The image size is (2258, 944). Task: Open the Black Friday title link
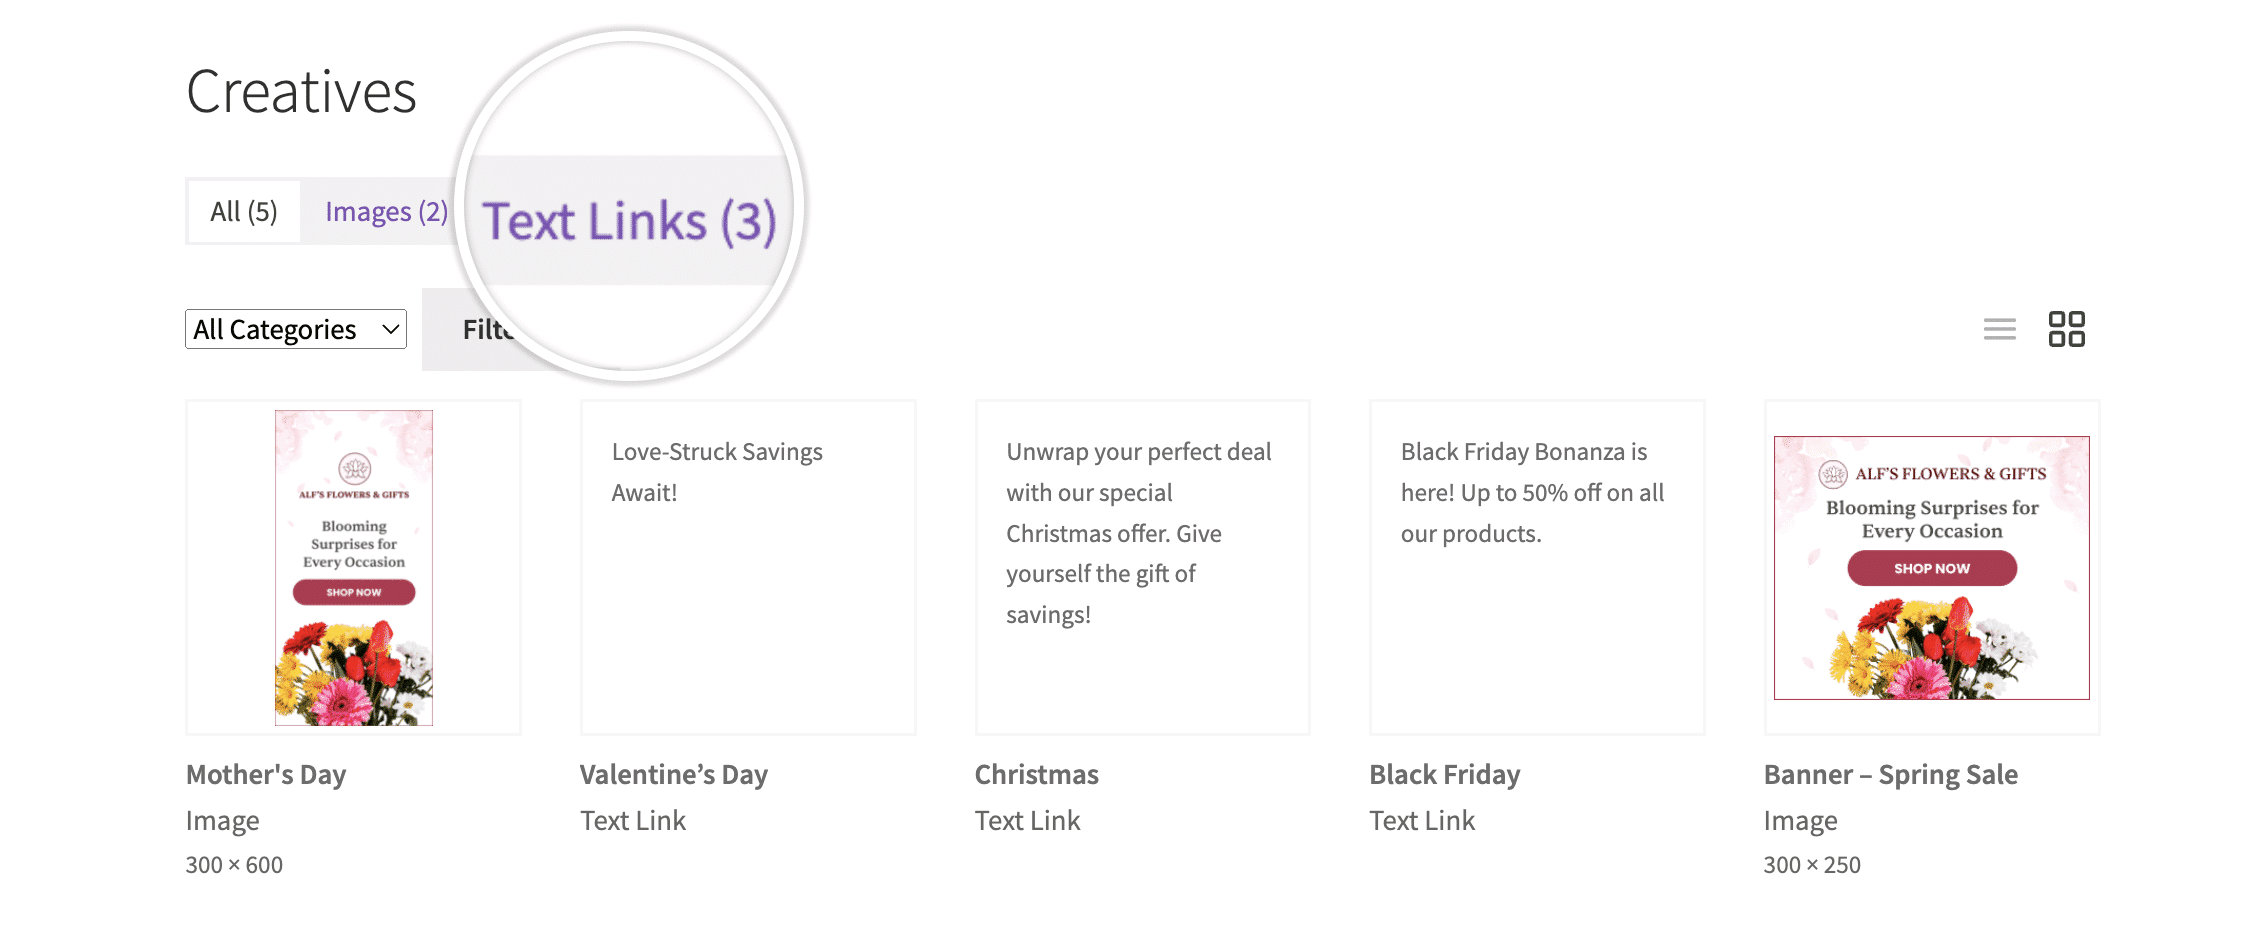(x=1445, y=775)
